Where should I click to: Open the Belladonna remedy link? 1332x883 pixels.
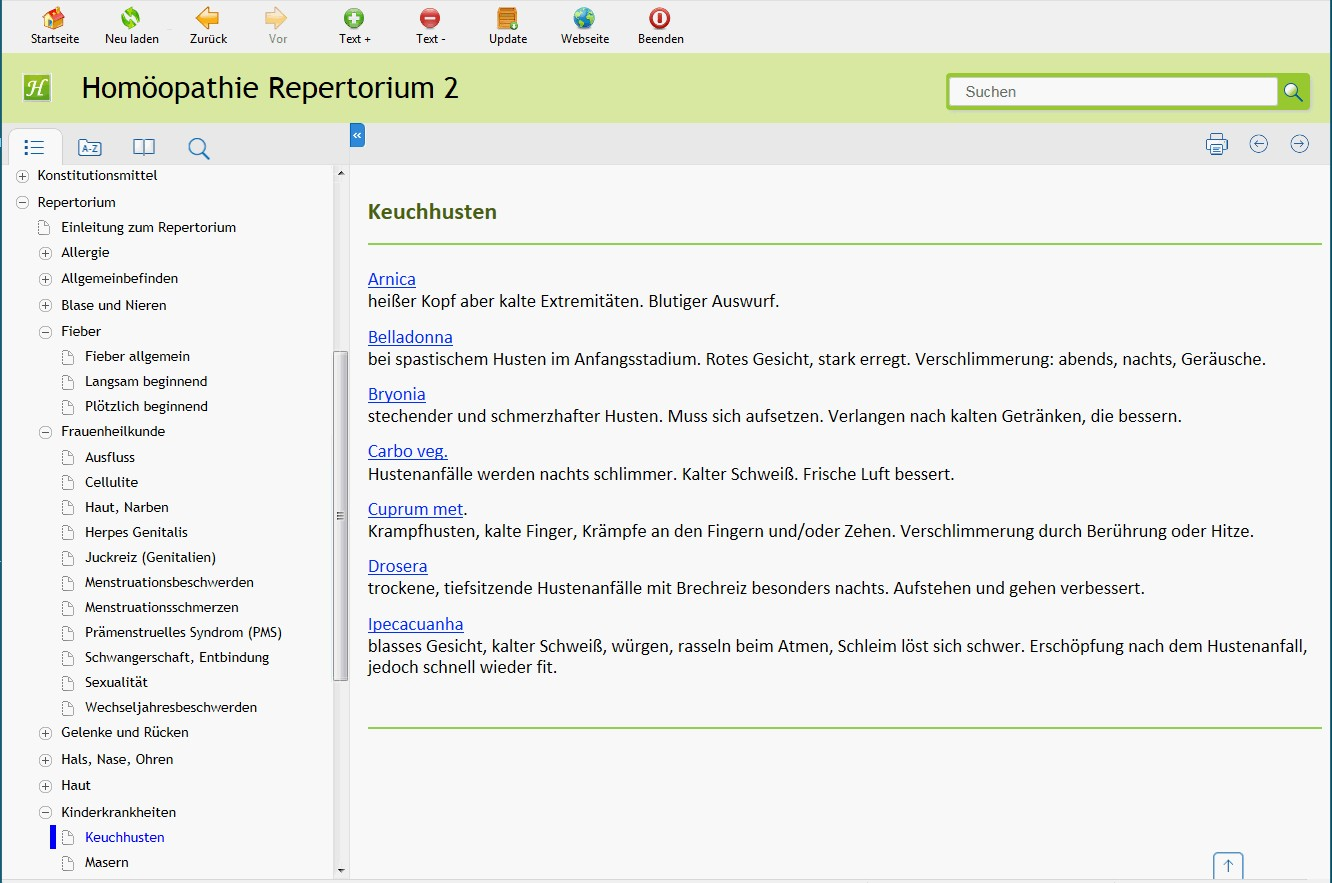(x=410, y=337)
